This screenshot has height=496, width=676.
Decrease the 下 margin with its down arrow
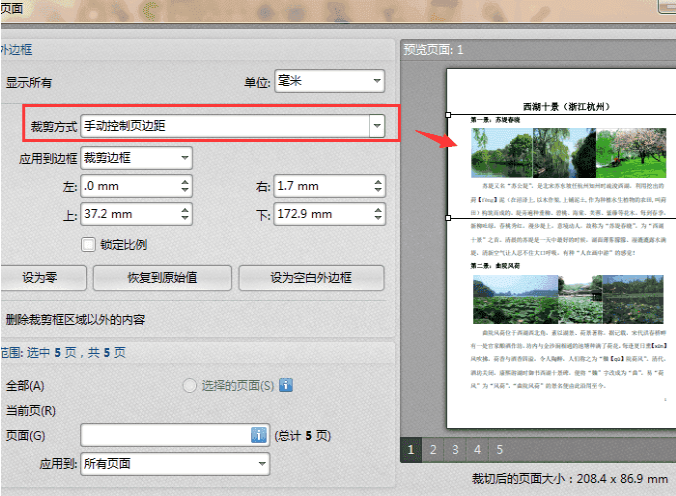tap(378, 218)
